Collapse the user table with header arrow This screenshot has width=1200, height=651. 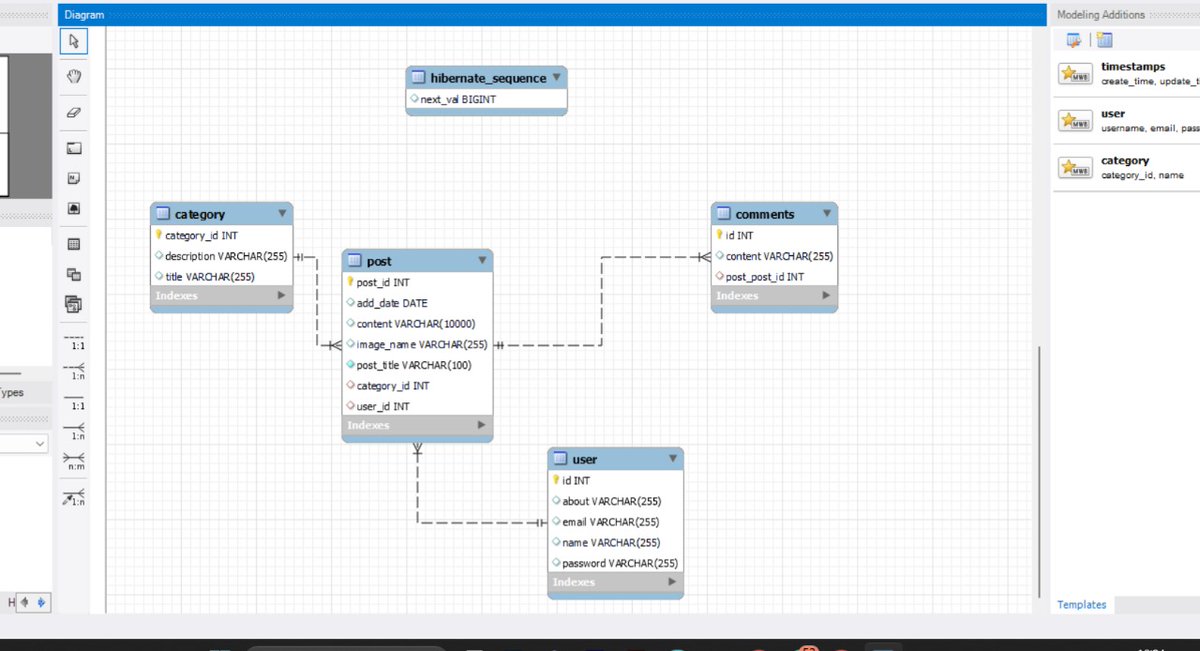click(x=673, y=458)
